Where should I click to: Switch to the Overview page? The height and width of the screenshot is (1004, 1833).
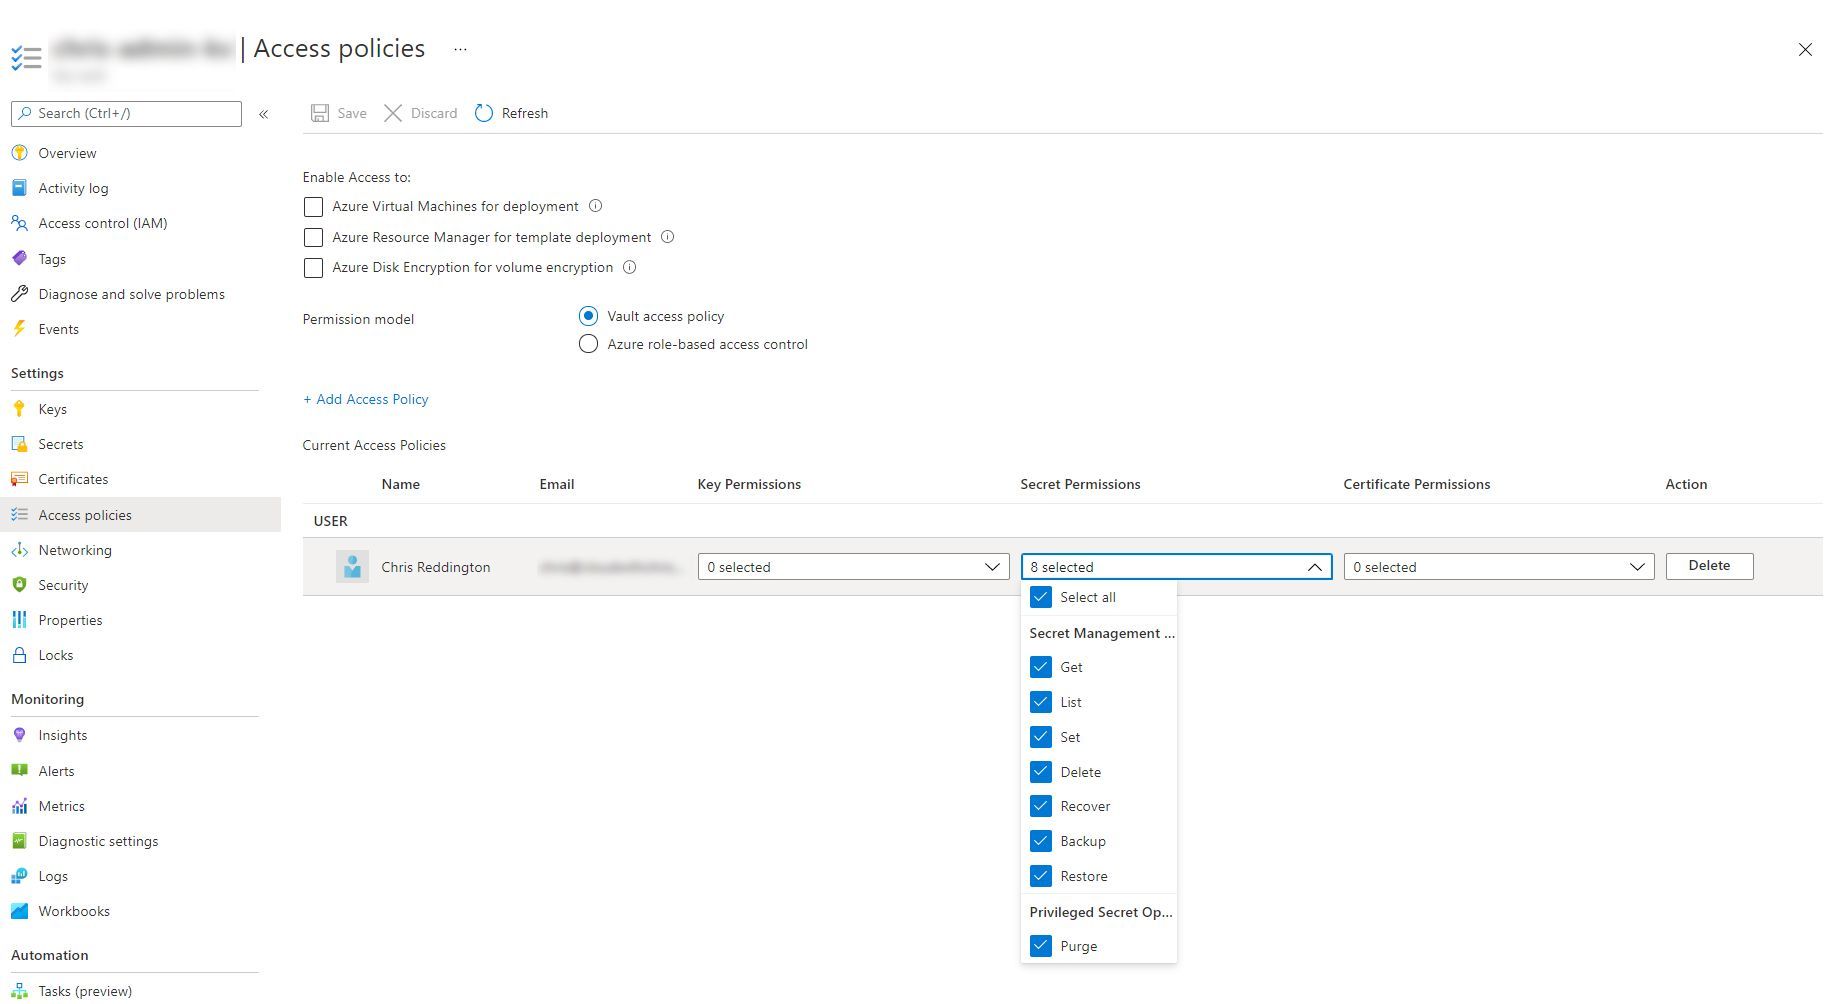[x=67, y=153]
